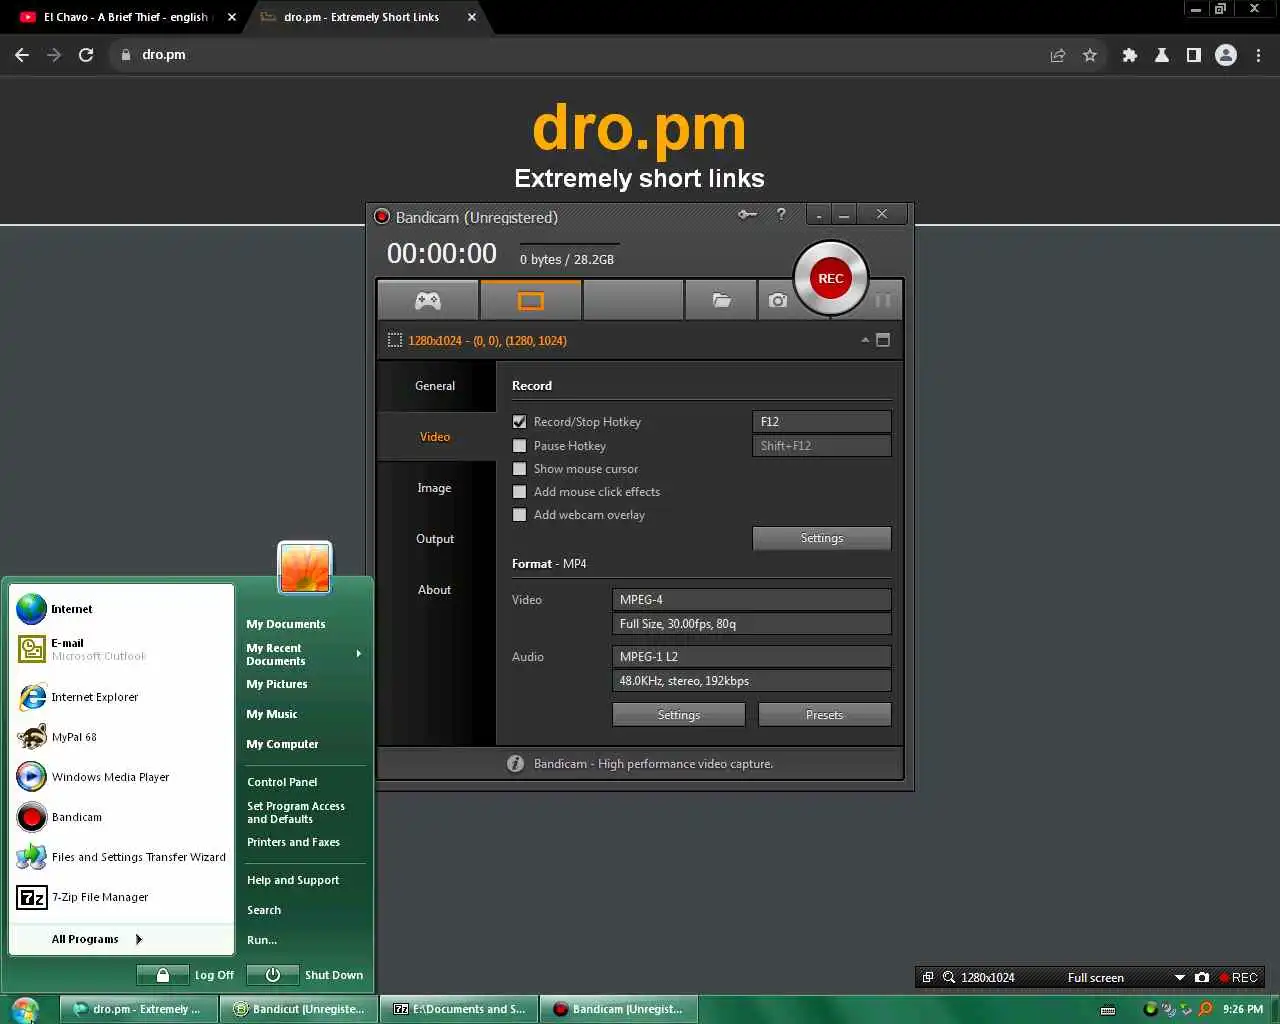Open Record section Settings button
The width and height of the screenshot is (1280, 1024).
pos(822,538)
